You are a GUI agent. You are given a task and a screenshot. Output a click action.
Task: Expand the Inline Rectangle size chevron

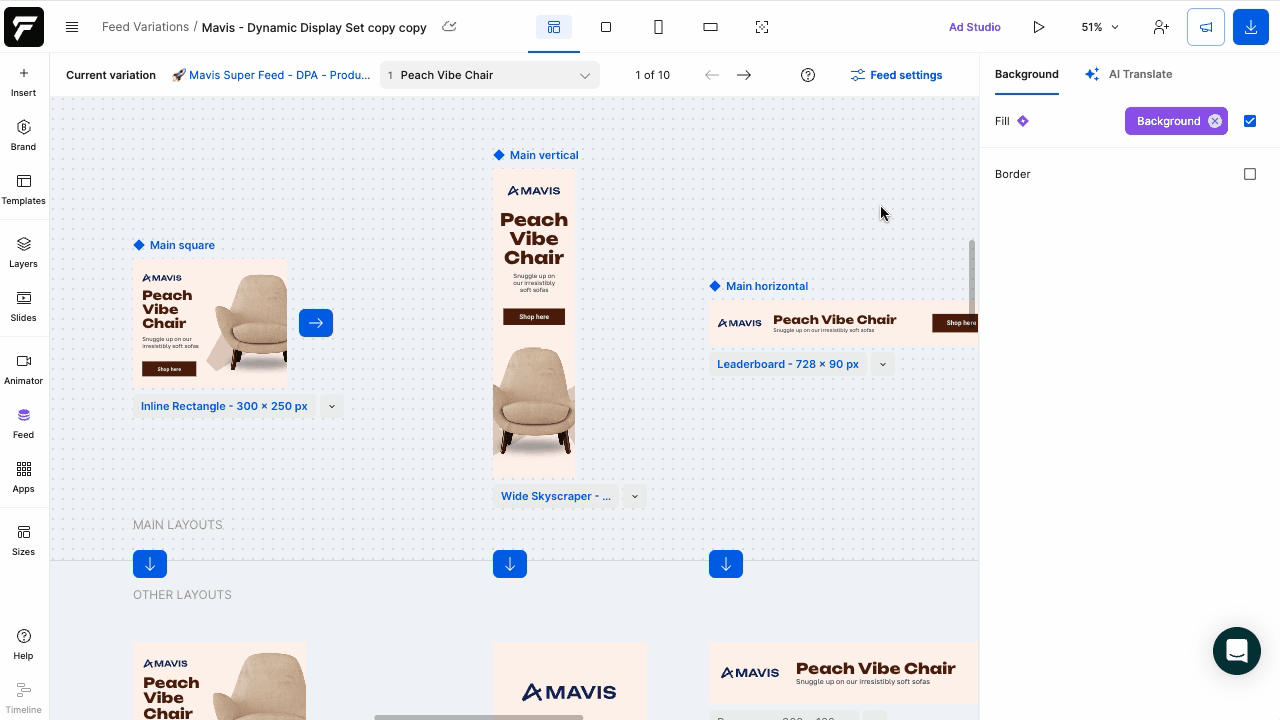(332, 406)
